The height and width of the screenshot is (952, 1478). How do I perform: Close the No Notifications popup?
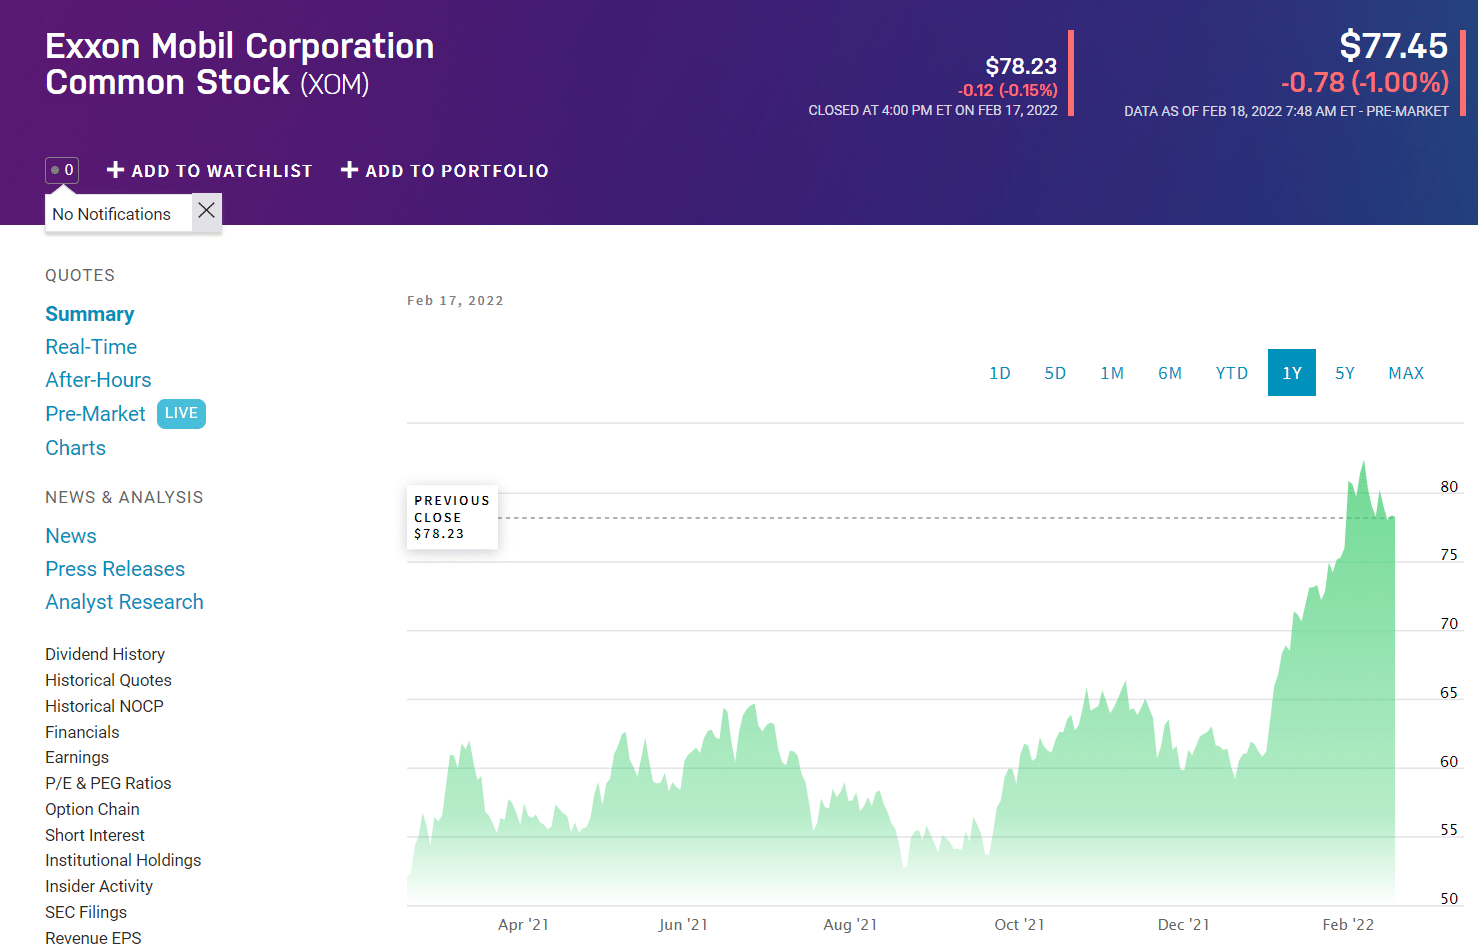click(206, 211)
